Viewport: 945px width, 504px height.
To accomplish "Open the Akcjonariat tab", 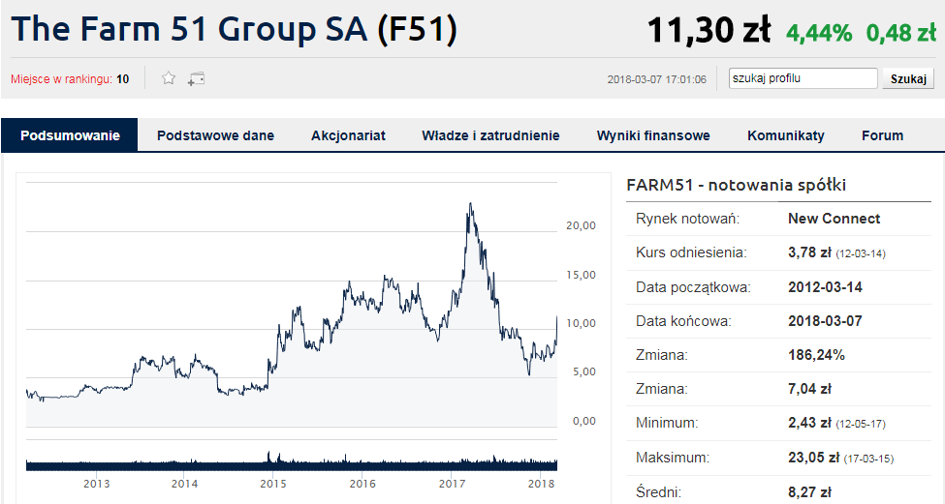I will tap(348, 135).
